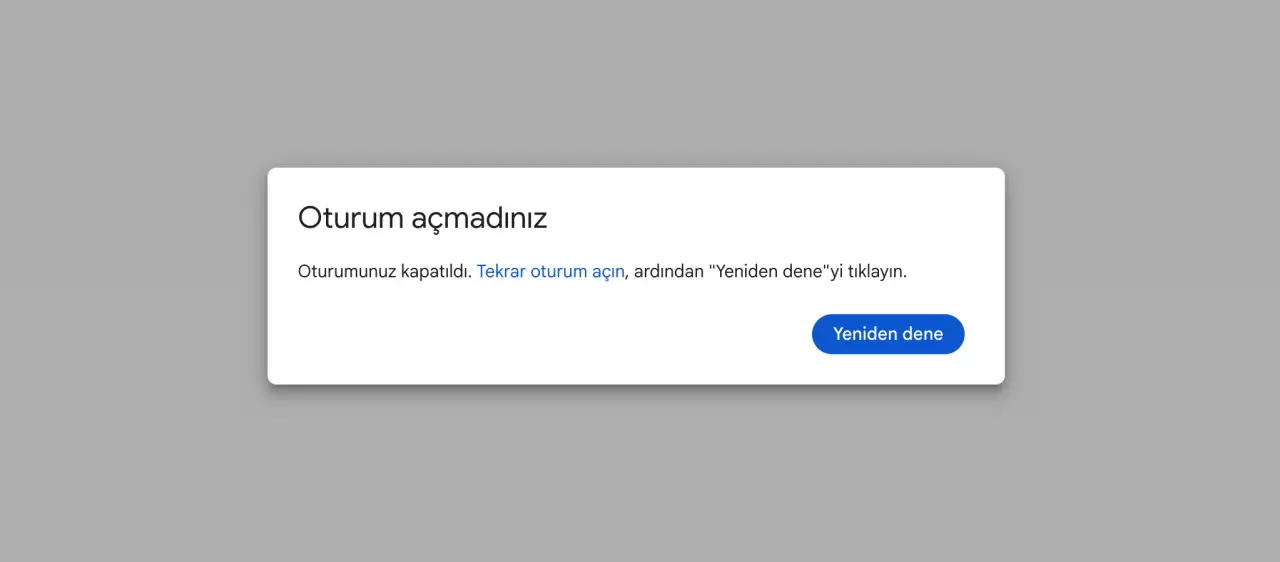Click the word "açmadınız" in the heading
The height and width of the screenshot is (562, 1280).
click(480, 218)
